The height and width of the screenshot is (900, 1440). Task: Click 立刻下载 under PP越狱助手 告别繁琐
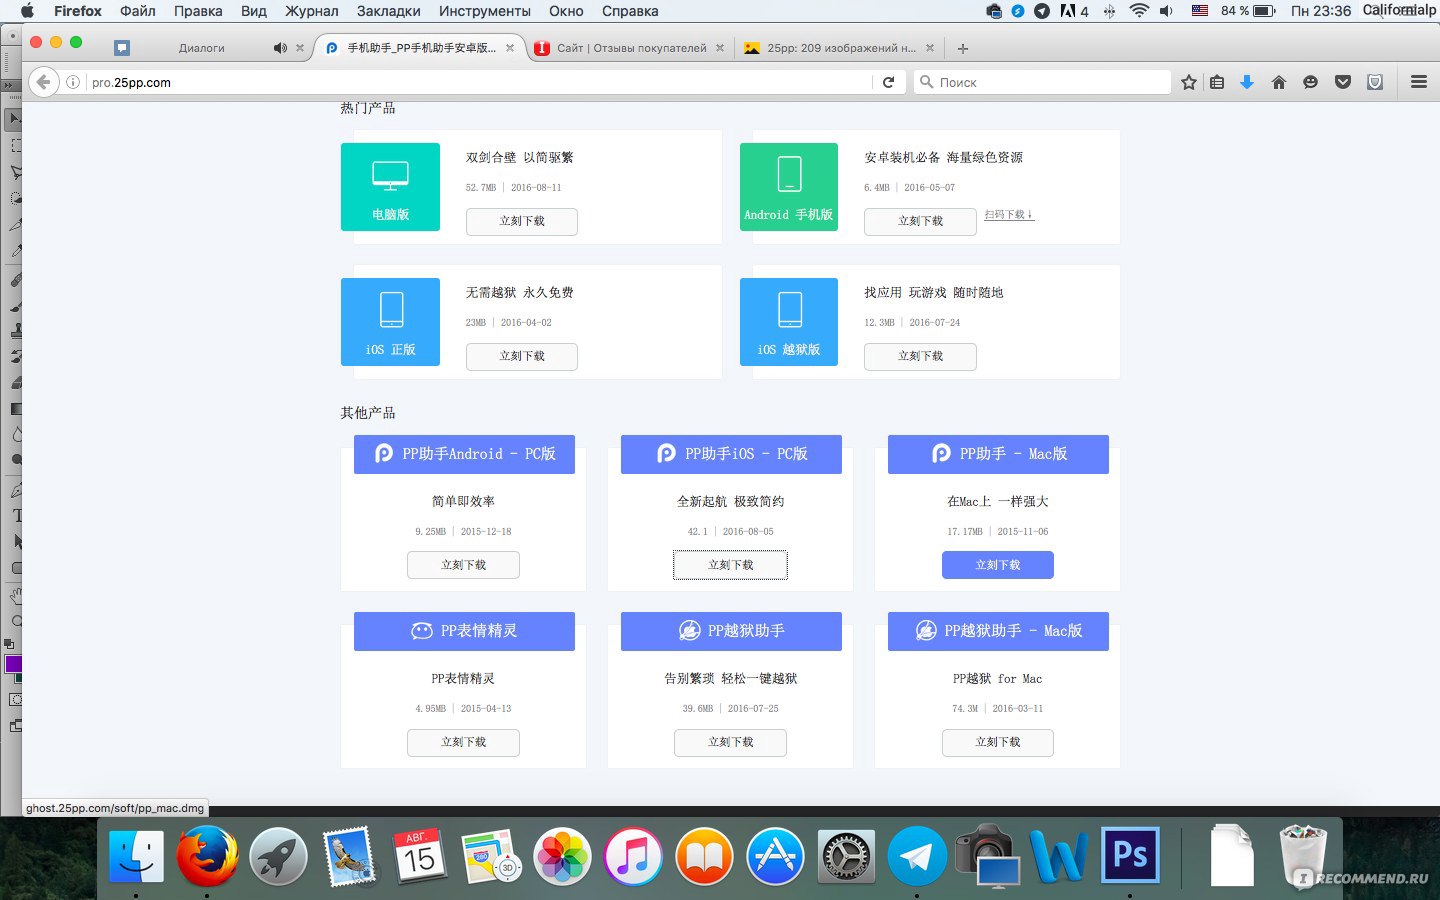(730, 742)
